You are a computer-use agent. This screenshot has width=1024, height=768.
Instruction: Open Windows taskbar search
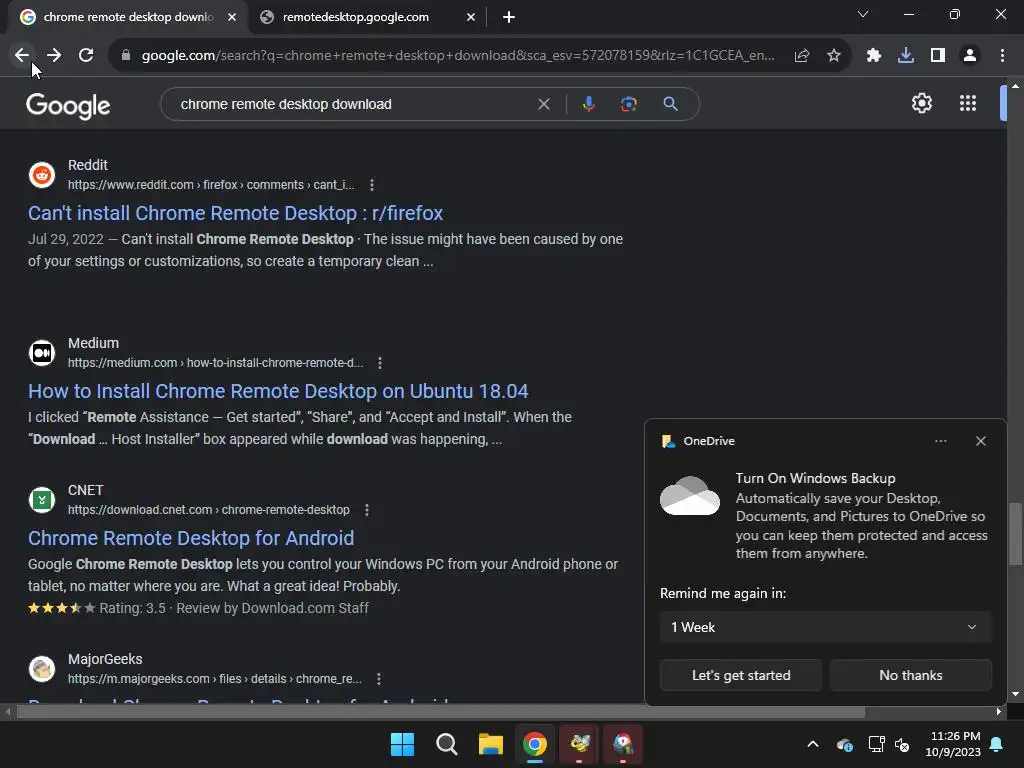point(447,744)
